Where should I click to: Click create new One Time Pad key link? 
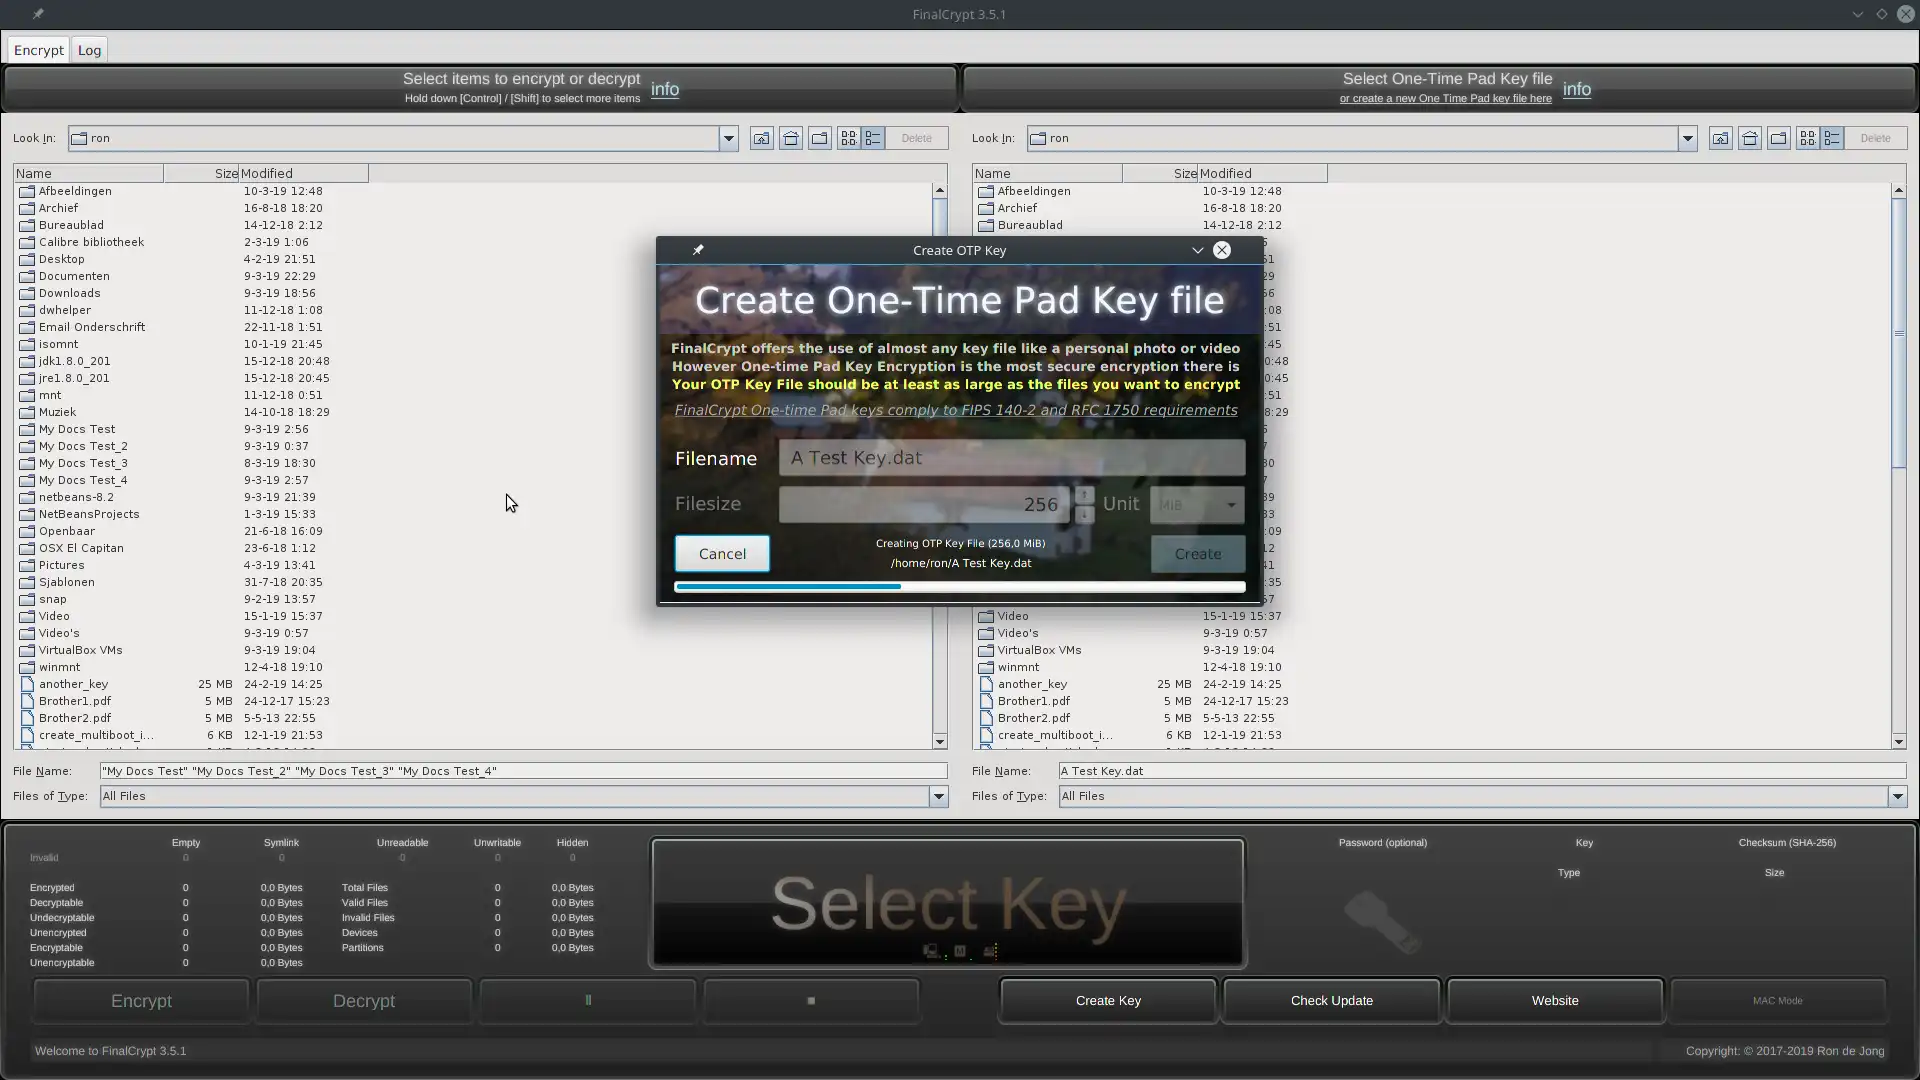1445,99
